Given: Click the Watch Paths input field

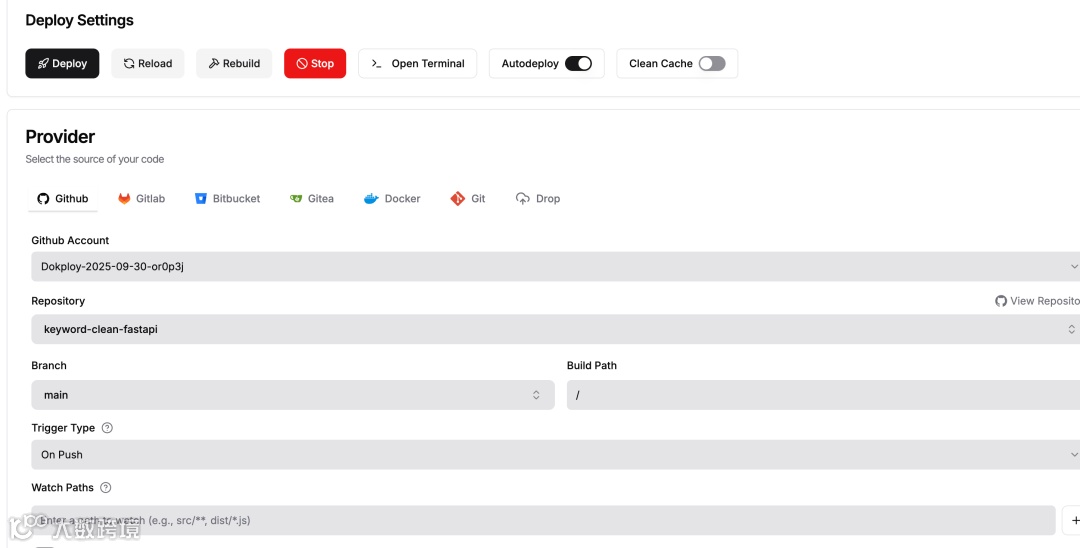Looking at the screenshot, I should click(543, 520).
